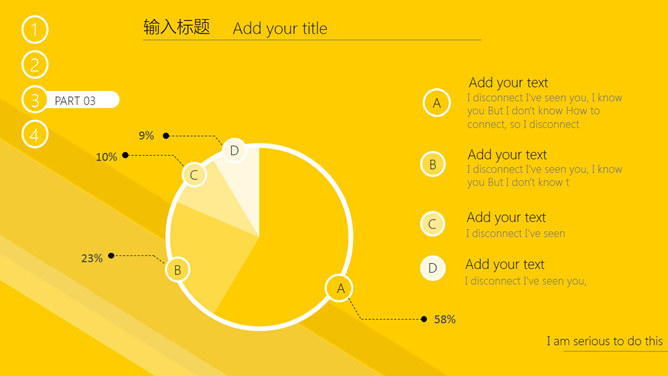This screenshot has width=668, height=376.
Task: Select the D marker atop pie chart
Action: 234,150
